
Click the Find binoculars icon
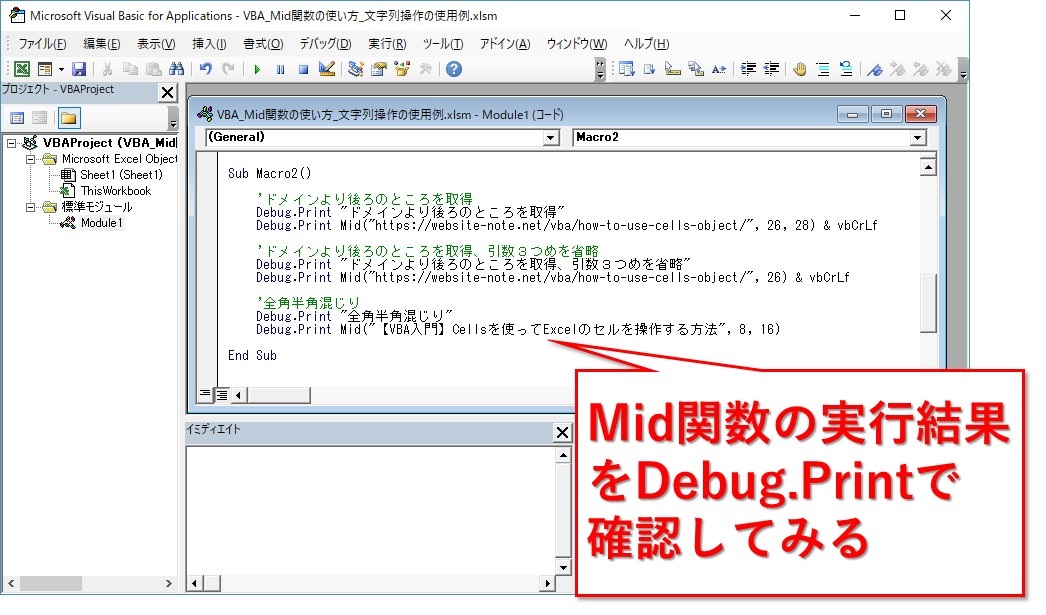pyautogui.click(x=177, y=69)
